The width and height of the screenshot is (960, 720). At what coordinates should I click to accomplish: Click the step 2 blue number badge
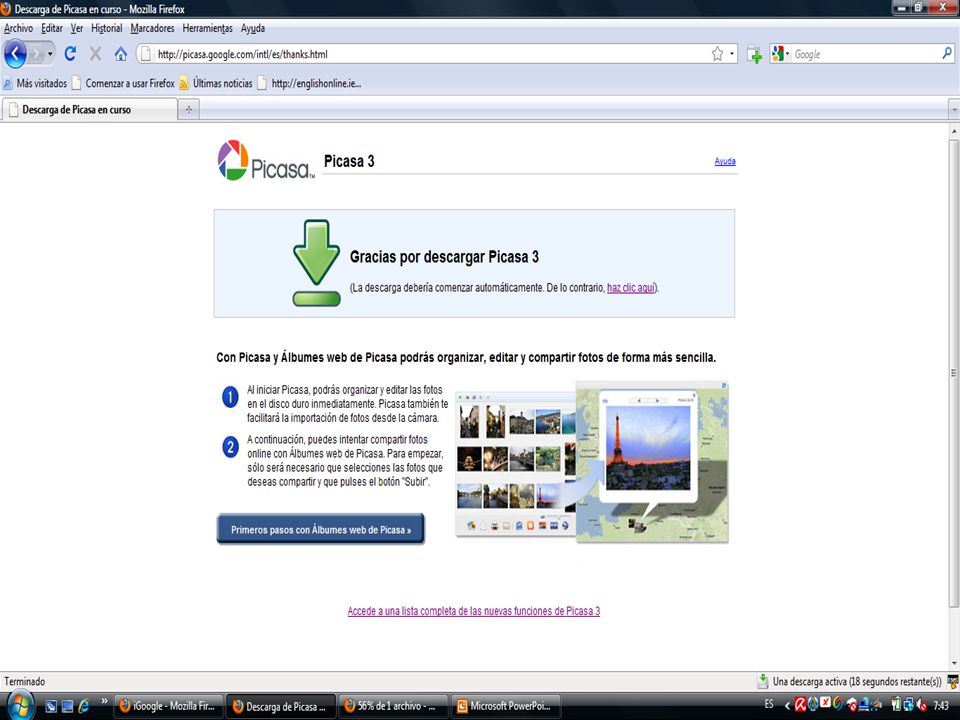(230, 447)
